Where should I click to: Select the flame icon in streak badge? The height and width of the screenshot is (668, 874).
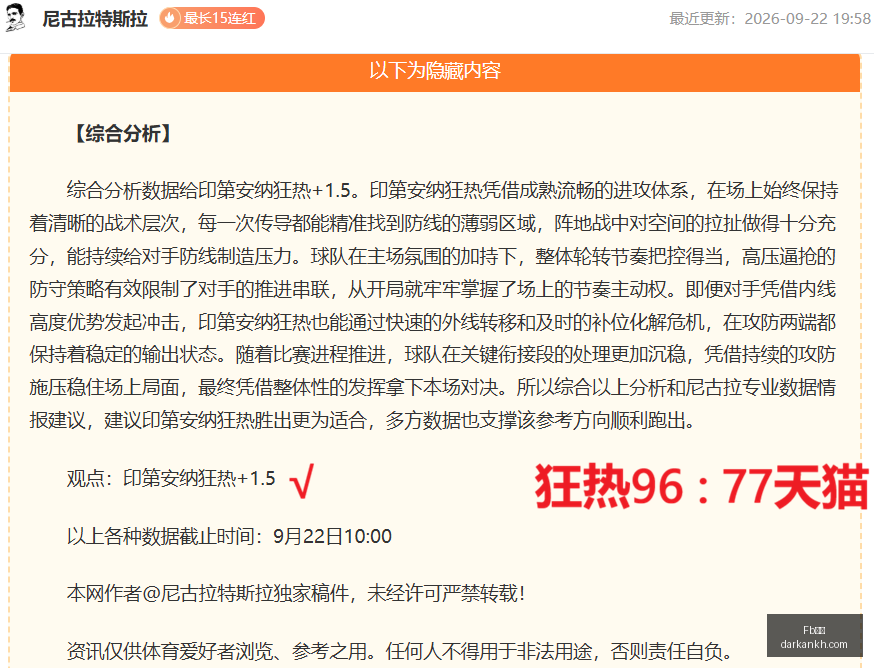pos(170,18)
